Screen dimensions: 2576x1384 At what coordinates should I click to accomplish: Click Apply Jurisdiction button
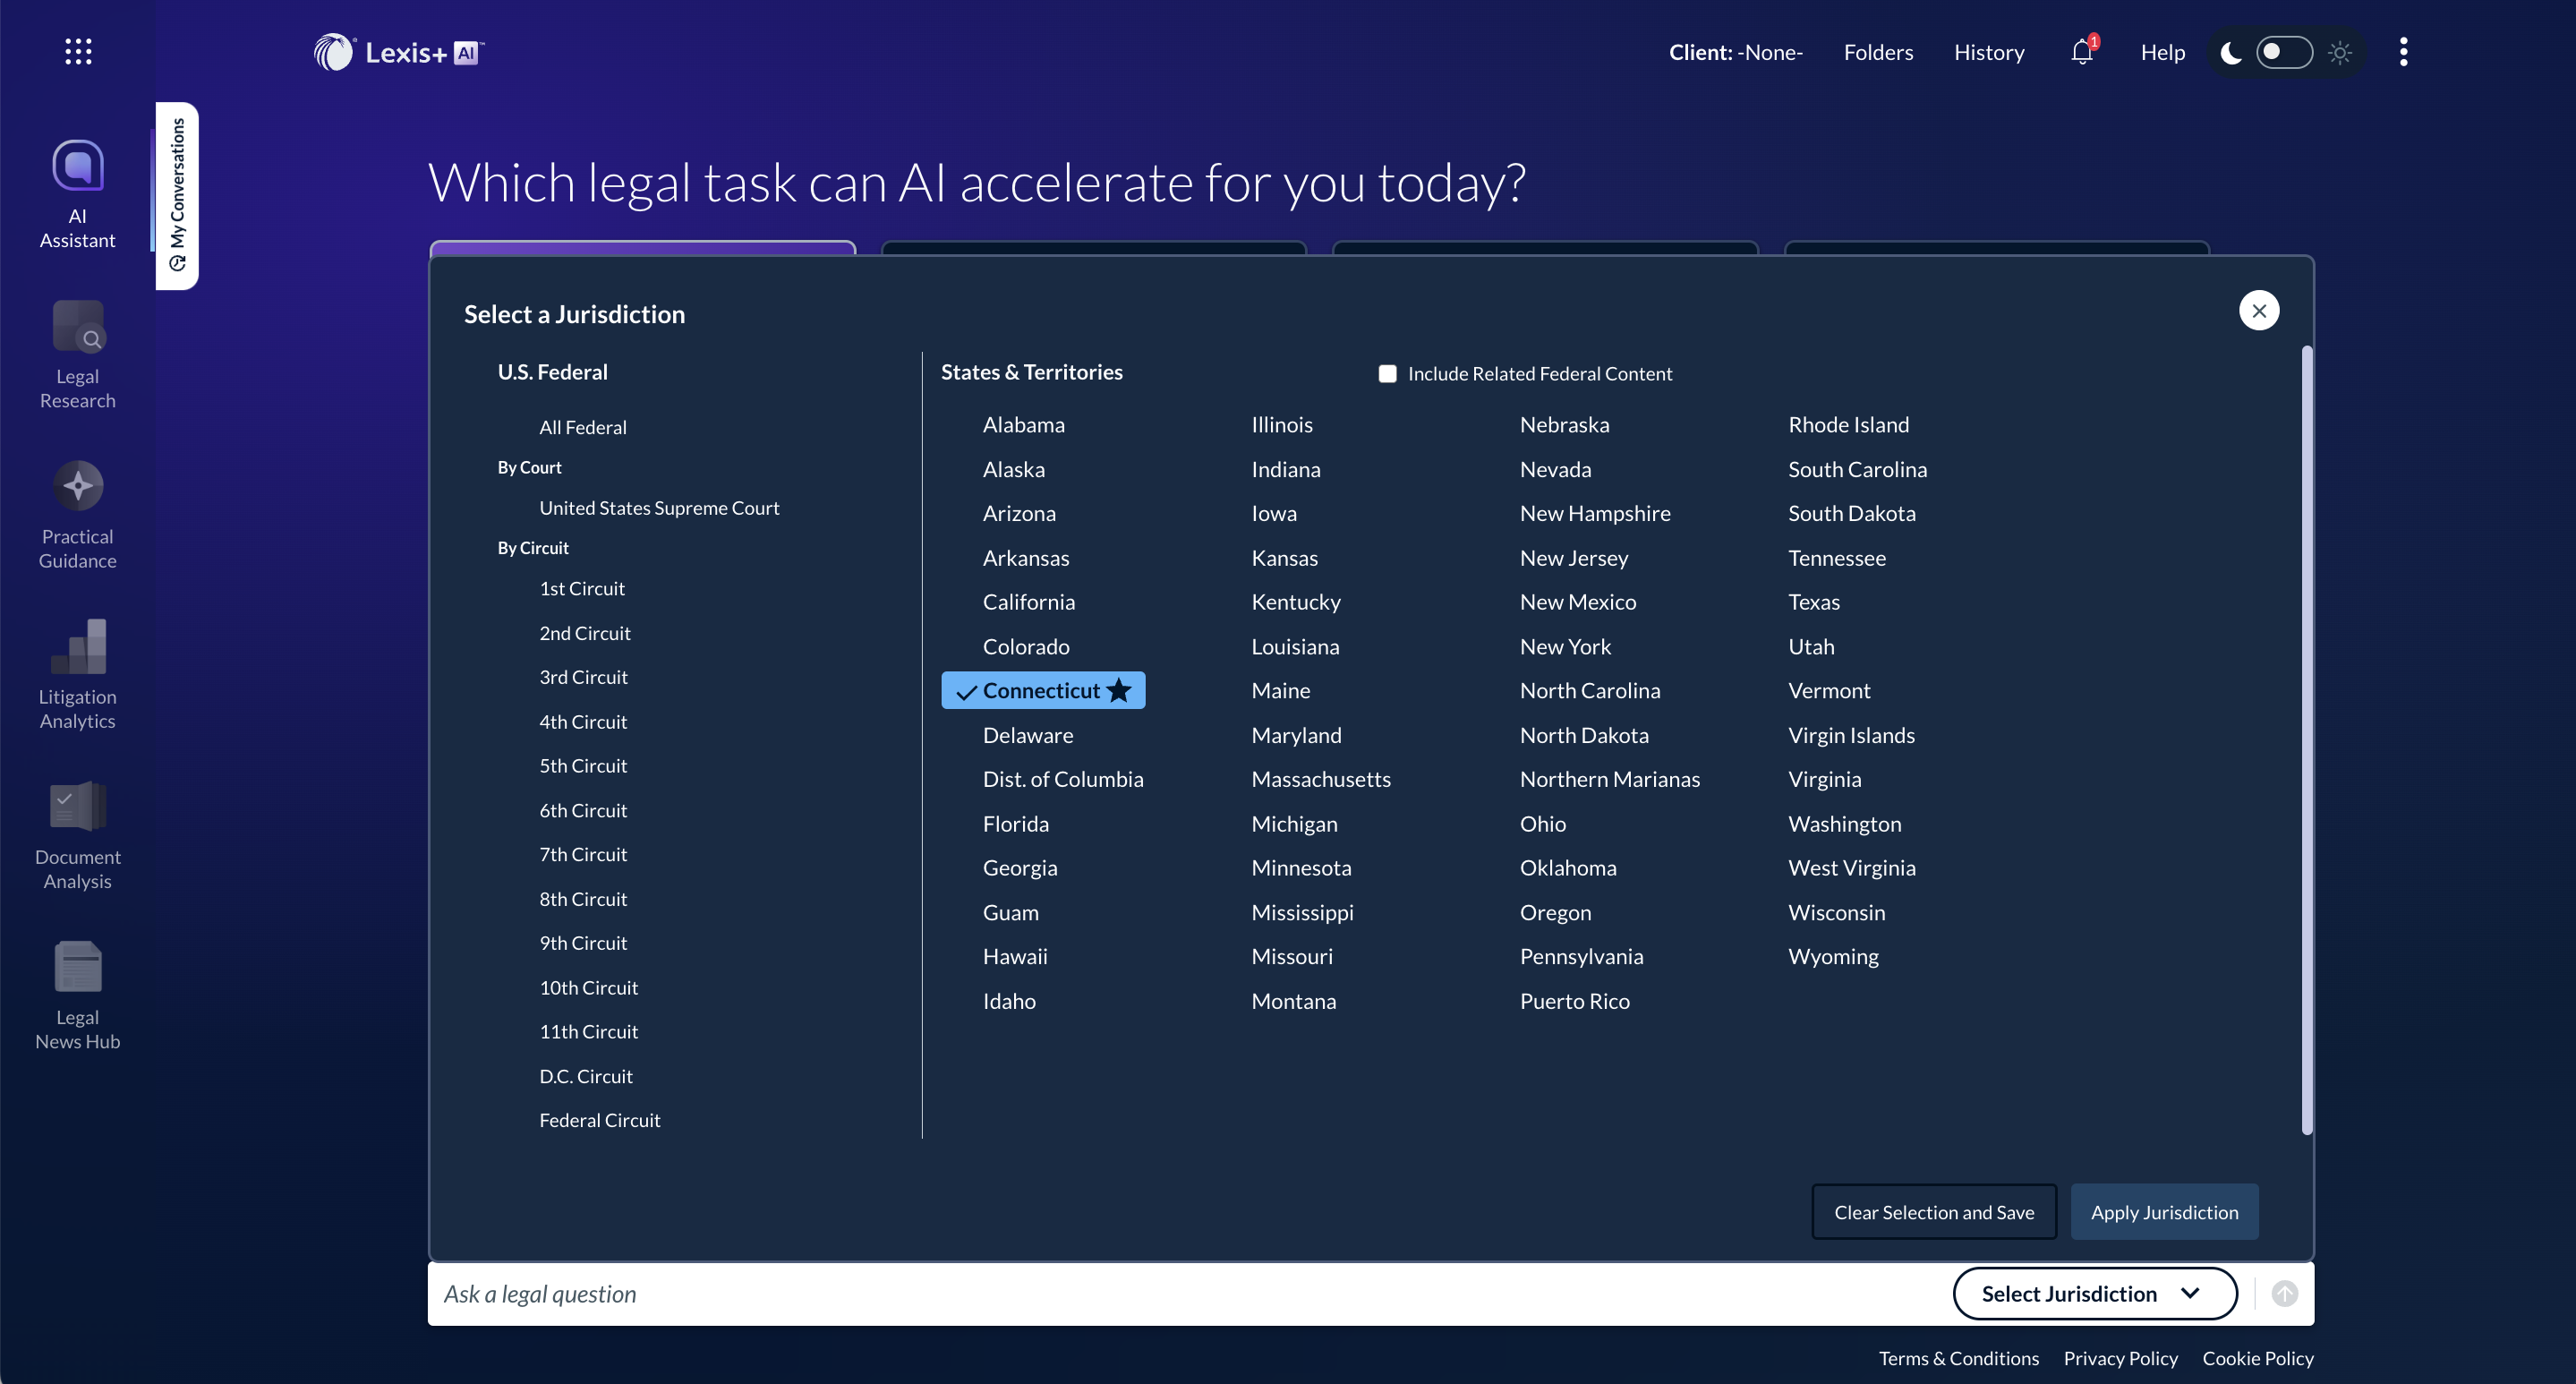tap(2164, 1212)
